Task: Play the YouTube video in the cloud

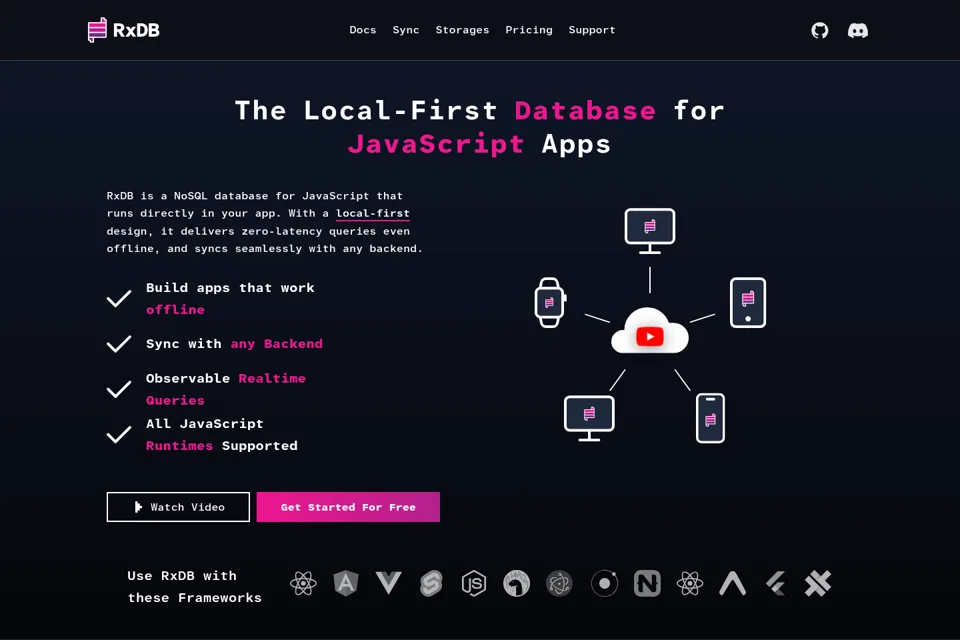Action: (650, 336)
